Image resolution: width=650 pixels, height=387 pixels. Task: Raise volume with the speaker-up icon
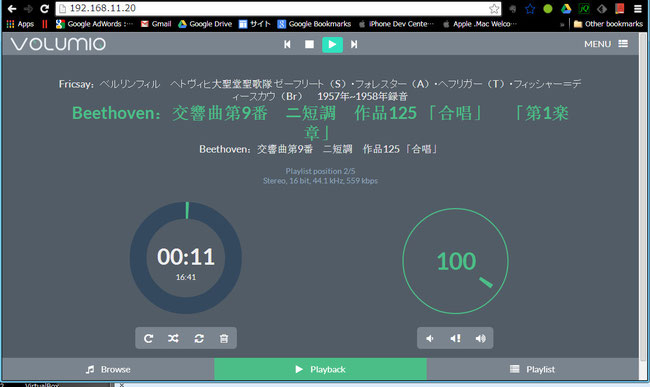pos(480,339)
